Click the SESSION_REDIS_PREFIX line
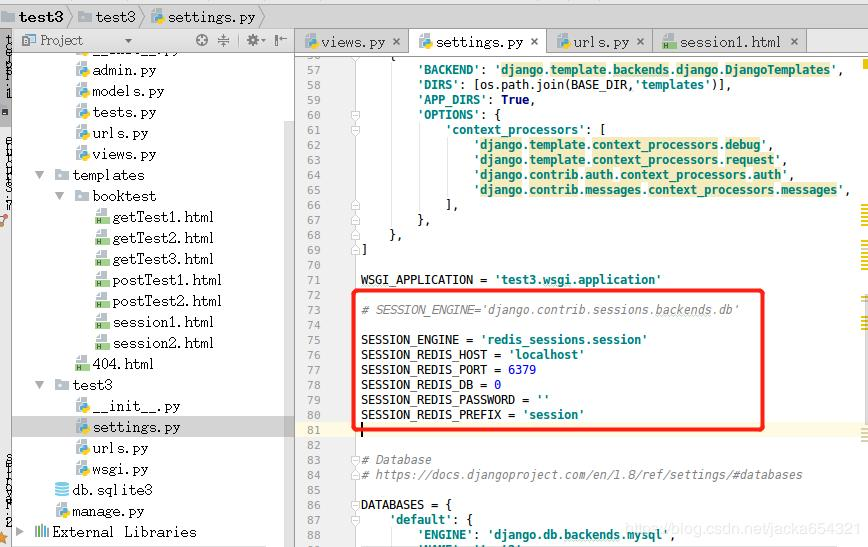The image size is (868, 547). coord(472,415)
